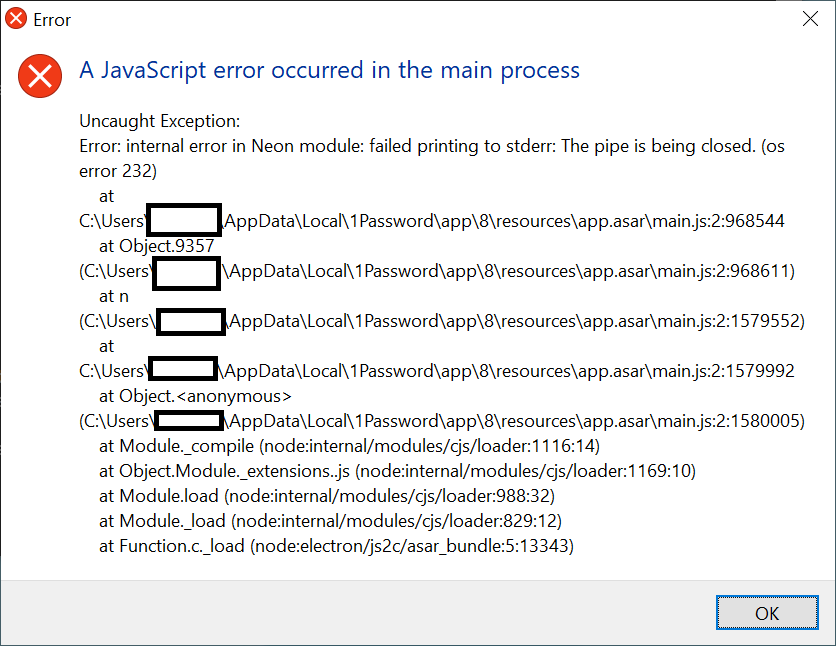Click the small red error icon in title bar
Screen dimensions: 836x646
tap(16, 18)
